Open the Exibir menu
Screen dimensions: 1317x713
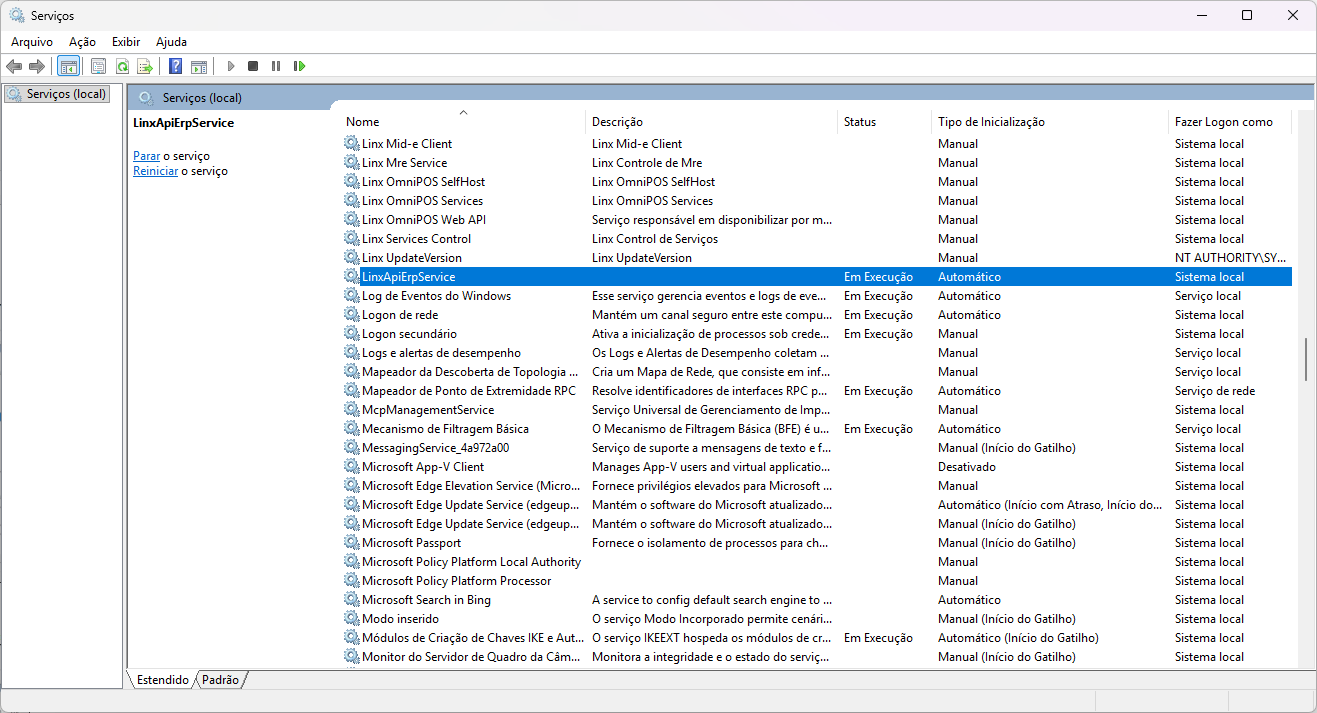coord(126,42)
